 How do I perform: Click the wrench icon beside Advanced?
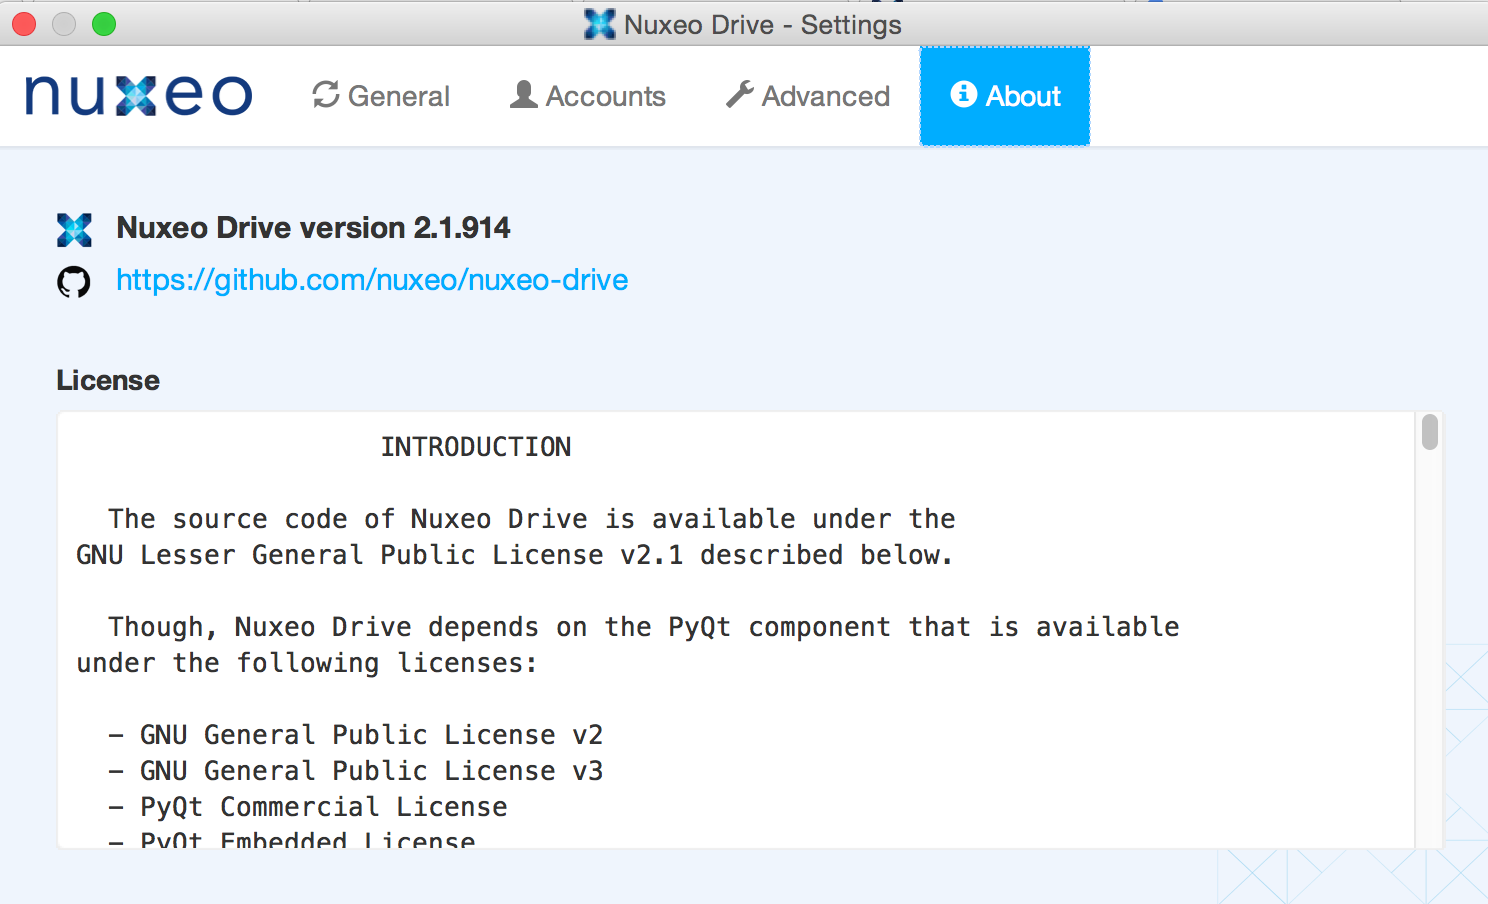(740, 95)
